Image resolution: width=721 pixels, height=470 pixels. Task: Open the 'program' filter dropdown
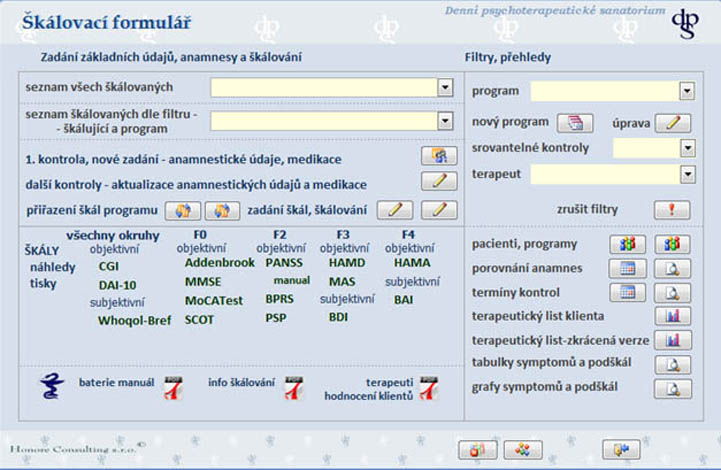pyautogui.click(x=686, y=91)
